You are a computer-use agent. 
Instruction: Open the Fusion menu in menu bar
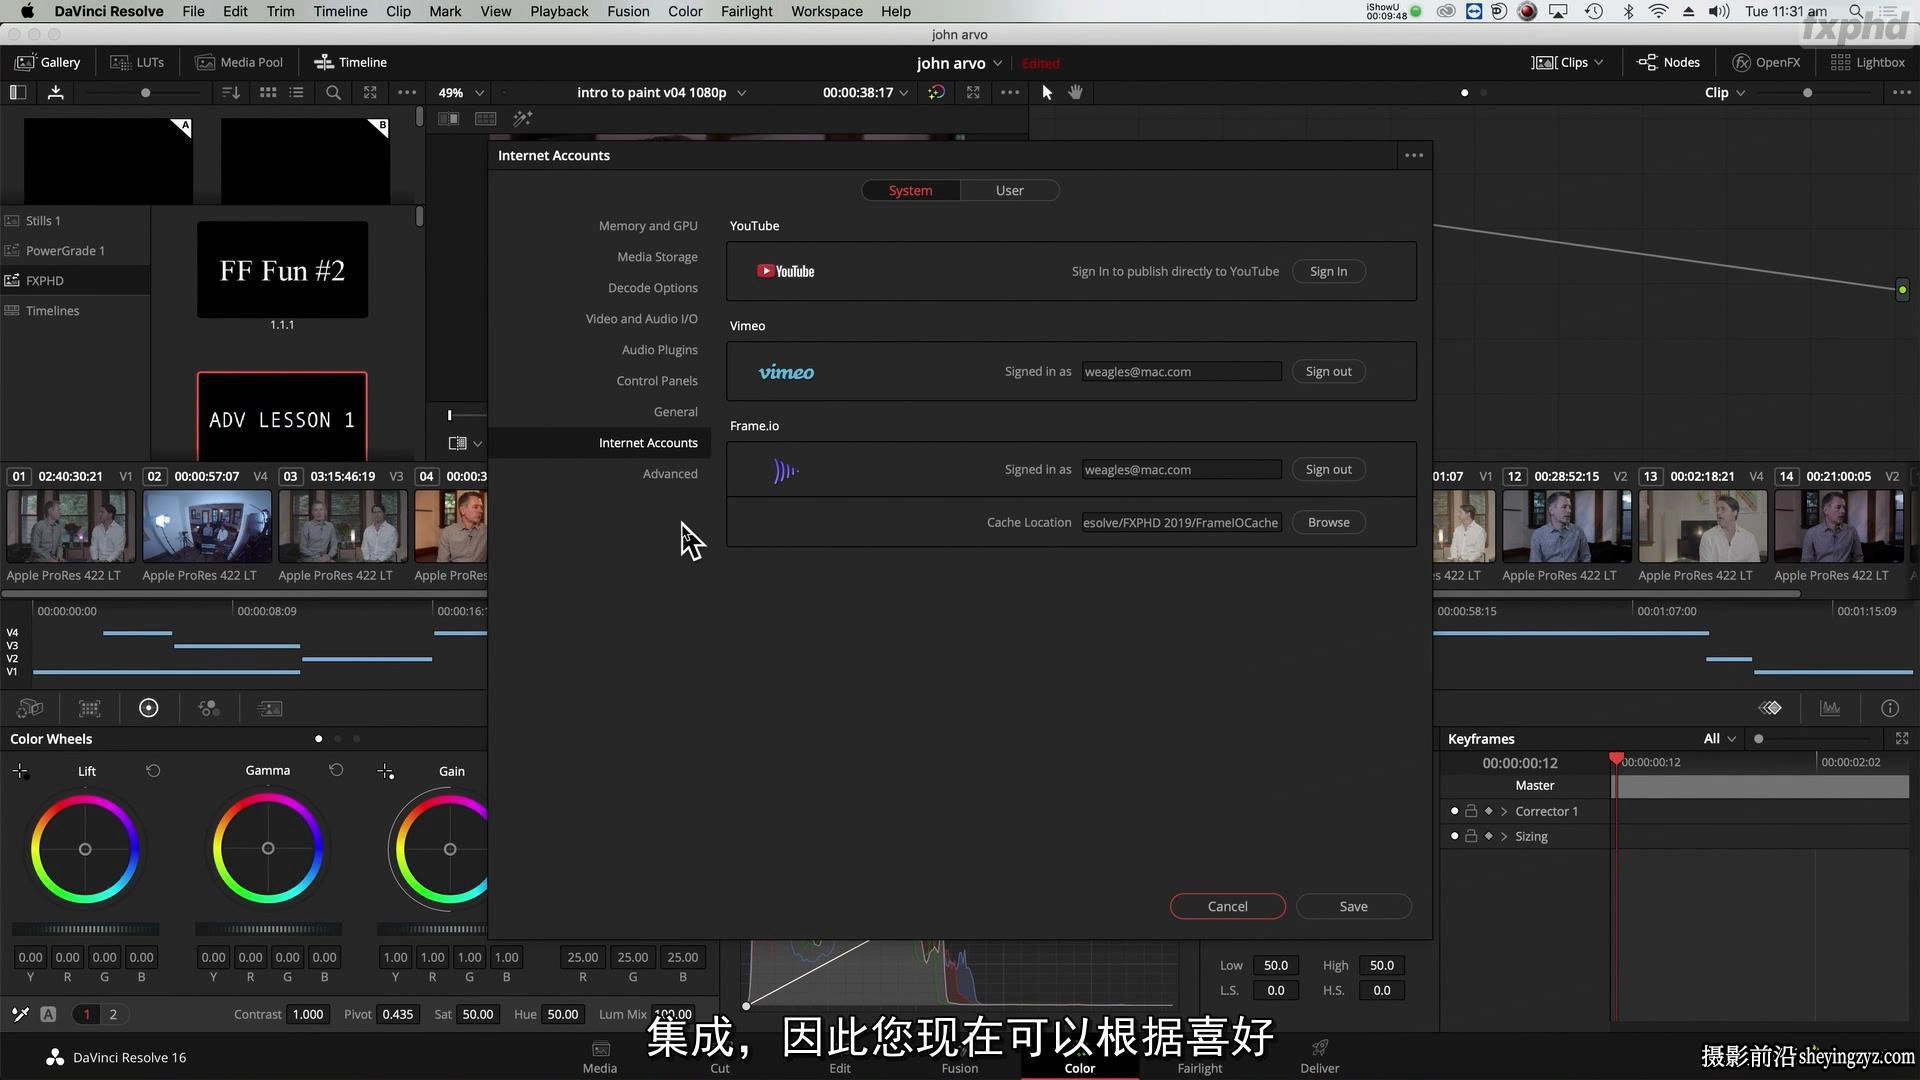(x=628, y=11)
